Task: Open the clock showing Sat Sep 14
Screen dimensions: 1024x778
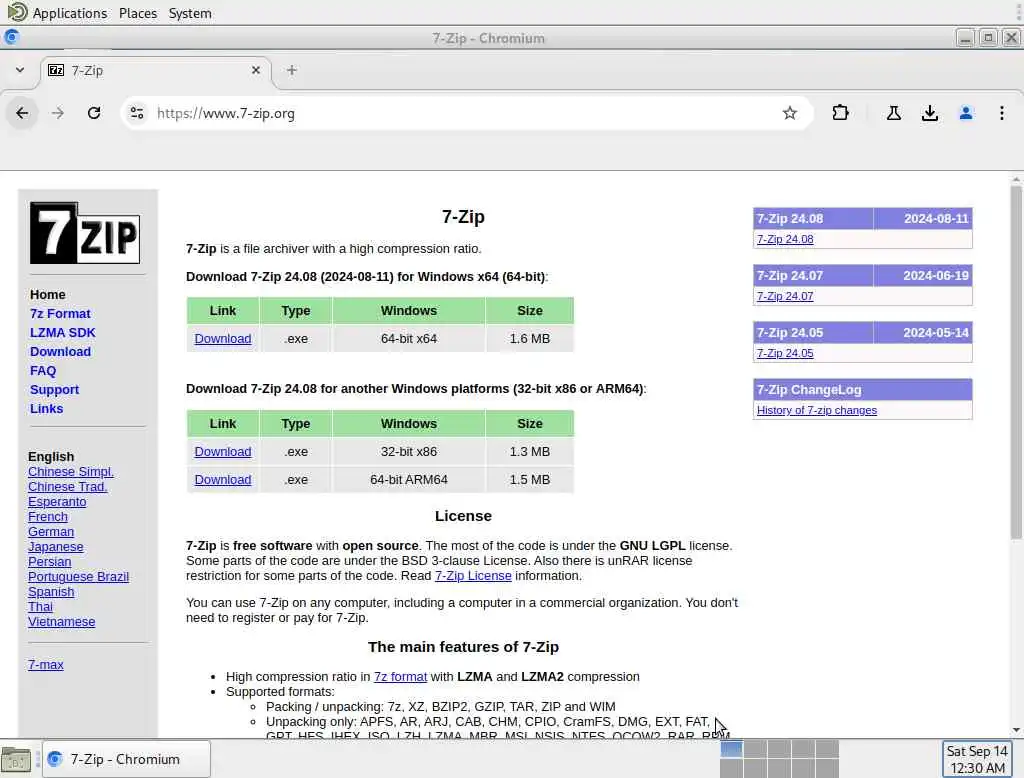Action: click(x=977, y=759)
